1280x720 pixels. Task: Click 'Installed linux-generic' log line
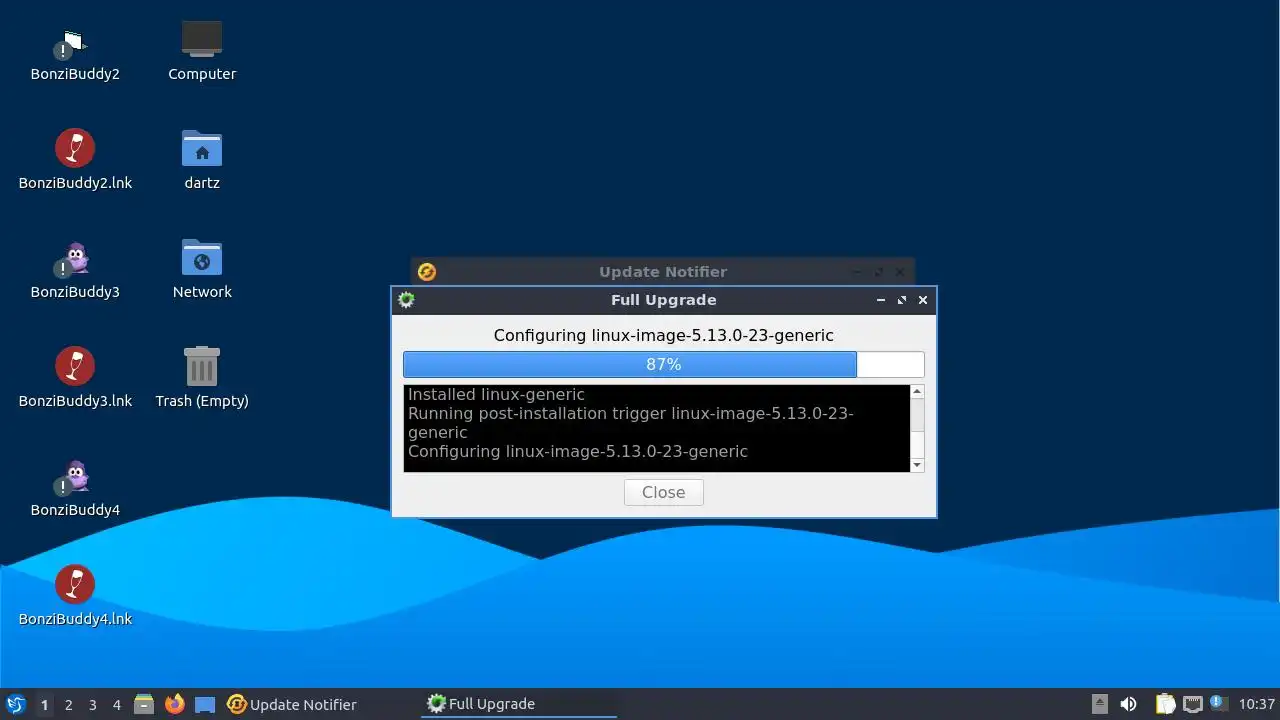[496, 394]
